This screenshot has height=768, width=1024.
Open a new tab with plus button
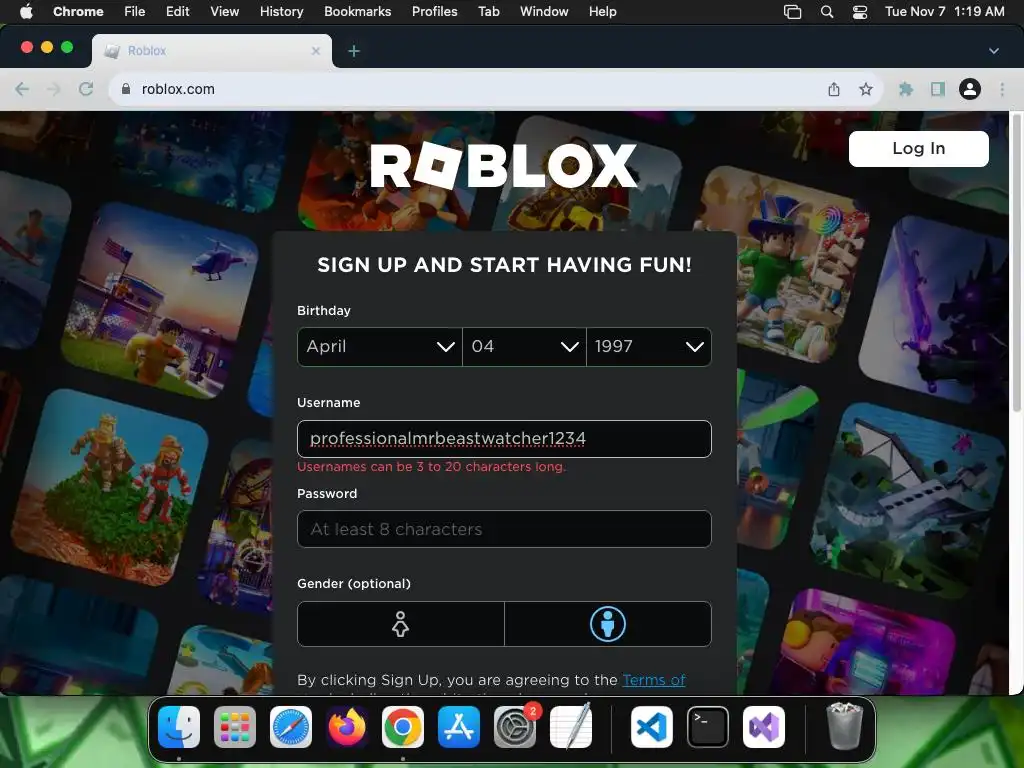click(x=354, y=51)
